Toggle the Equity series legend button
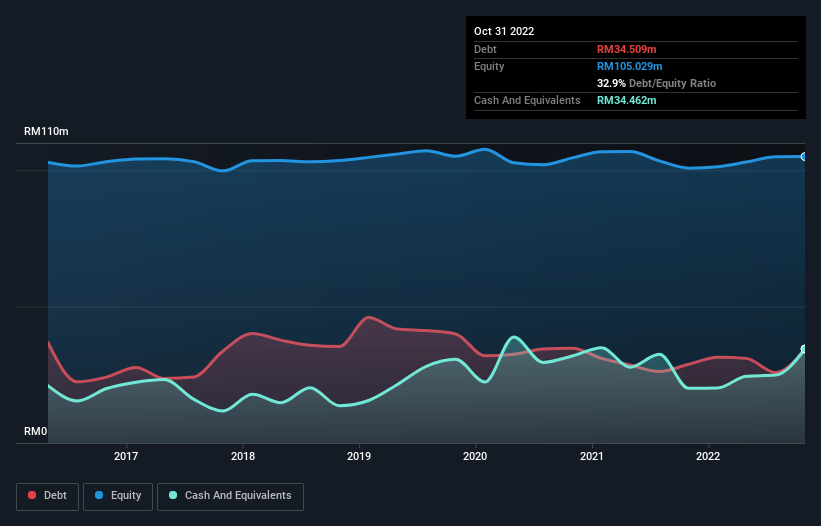The height and width of the screenshot is (526, 821). tap(118, 496)
